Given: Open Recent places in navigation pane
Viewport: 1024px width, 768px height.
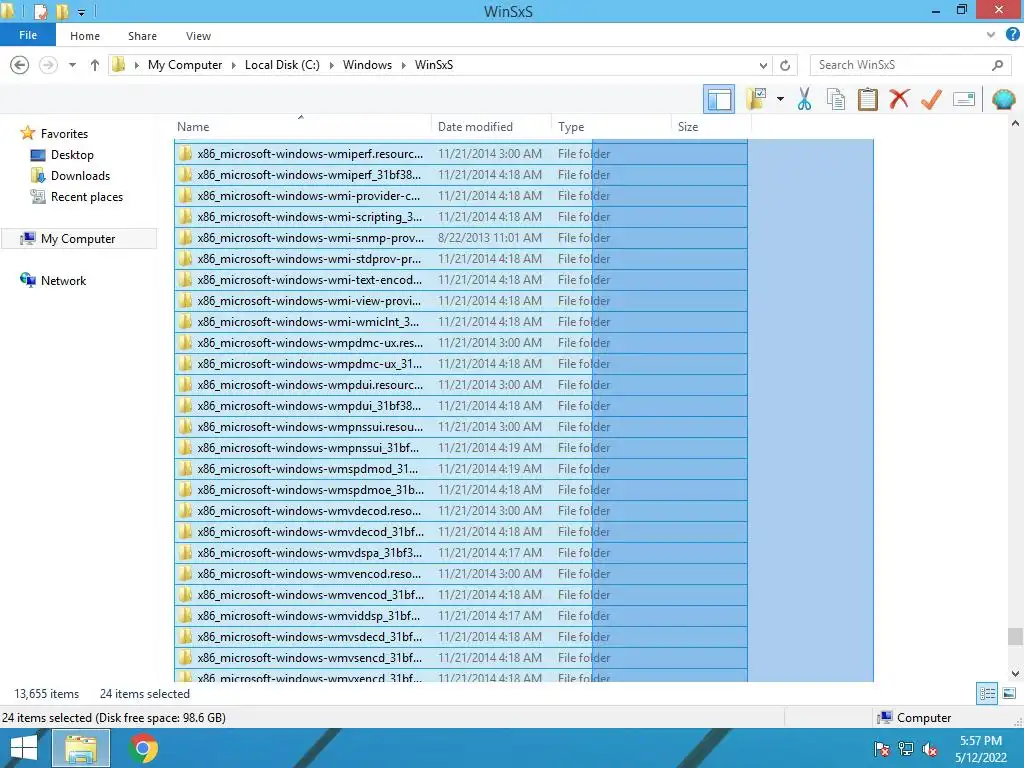Looking at the screenshot, I should point(87,197).
